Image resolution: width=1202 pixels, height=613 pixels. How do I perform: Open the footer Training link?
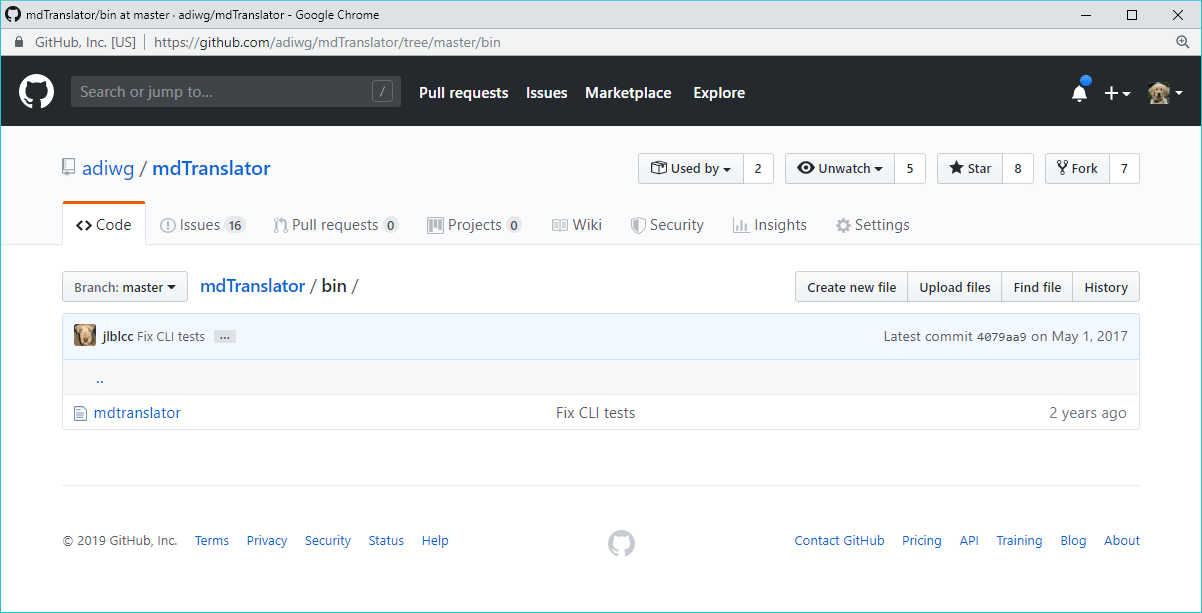point(1019,541)
